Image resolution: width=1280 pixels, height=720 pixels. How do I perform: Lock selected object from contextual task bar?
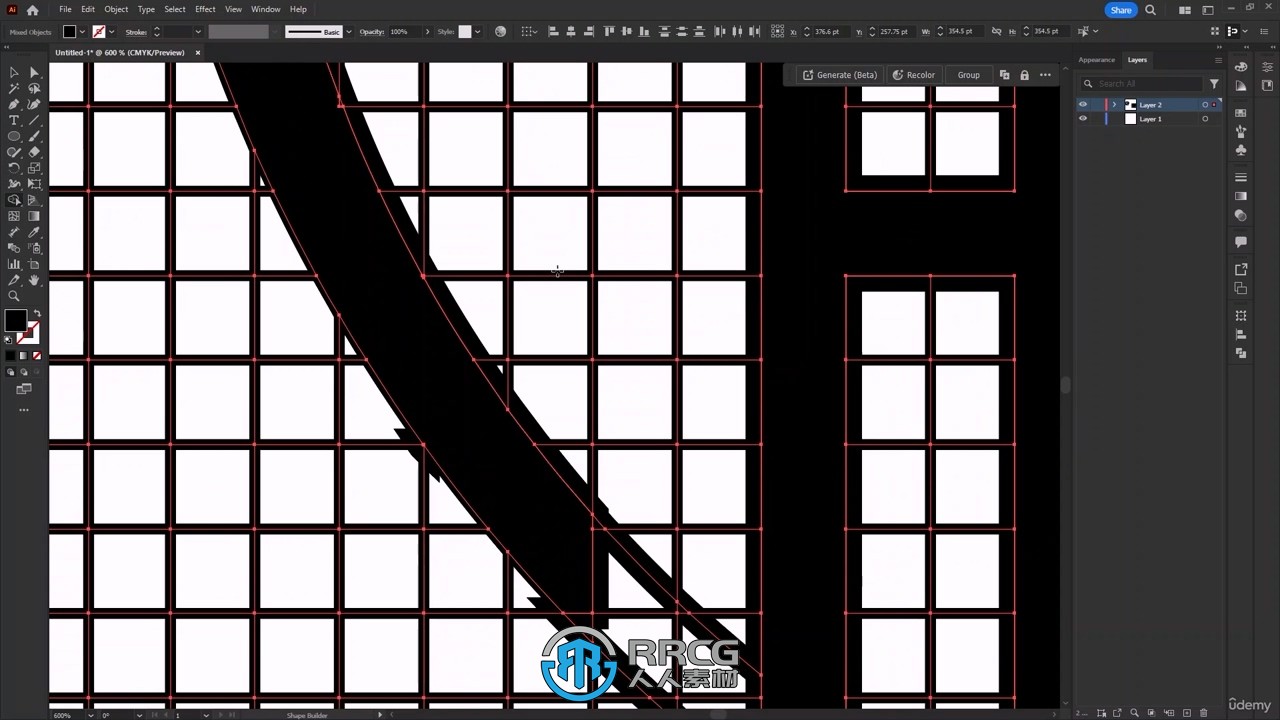[x=1024, y=75]
